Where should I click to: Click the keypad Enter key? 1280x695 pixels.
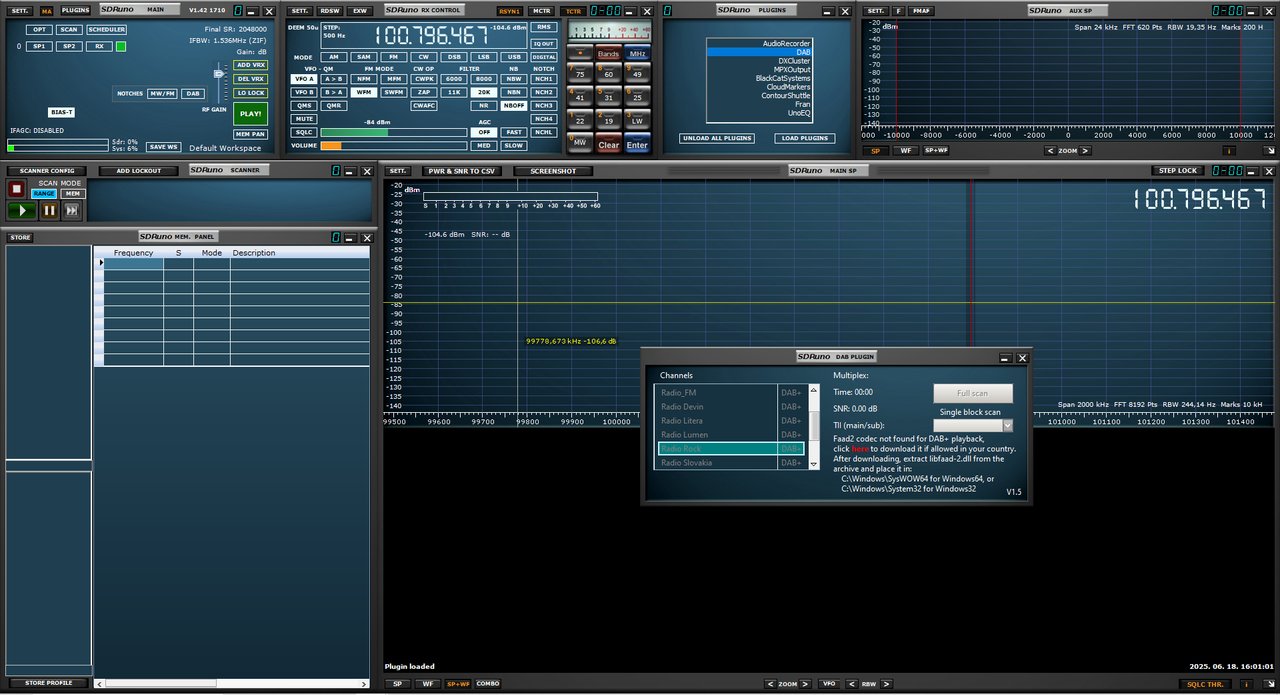click(637, 142)
